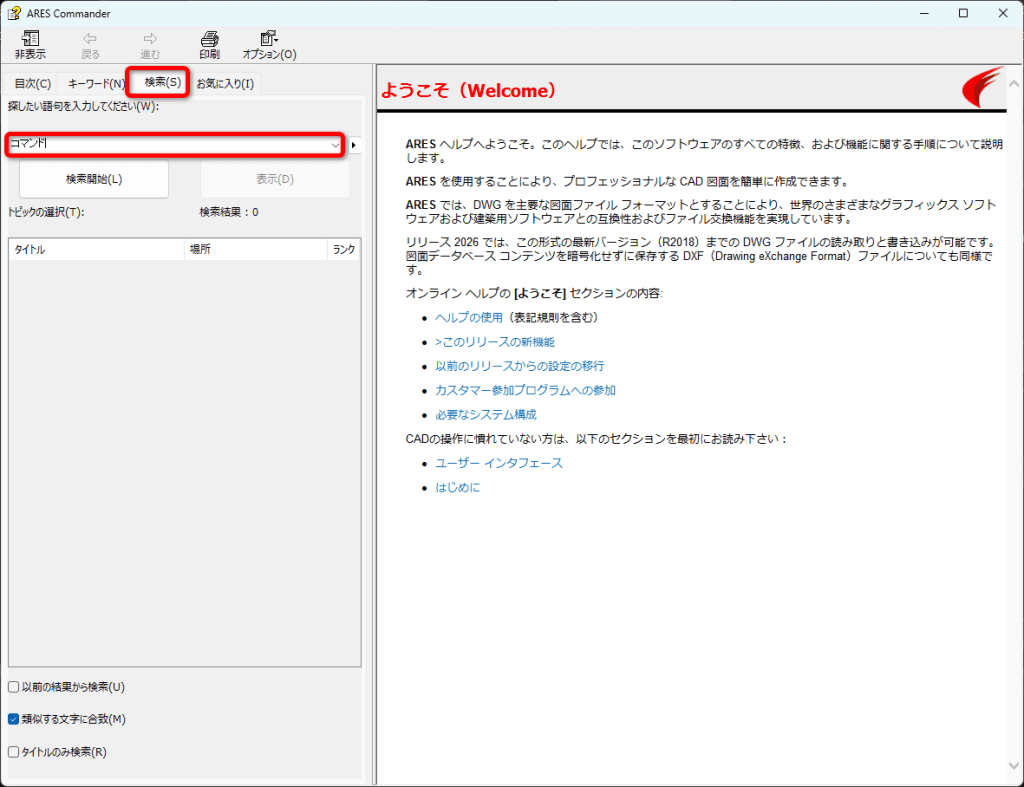Enable 以前の結果から検索(U) checkbox
Viewport: 1024px width, 787px height.
pos(13,687)
